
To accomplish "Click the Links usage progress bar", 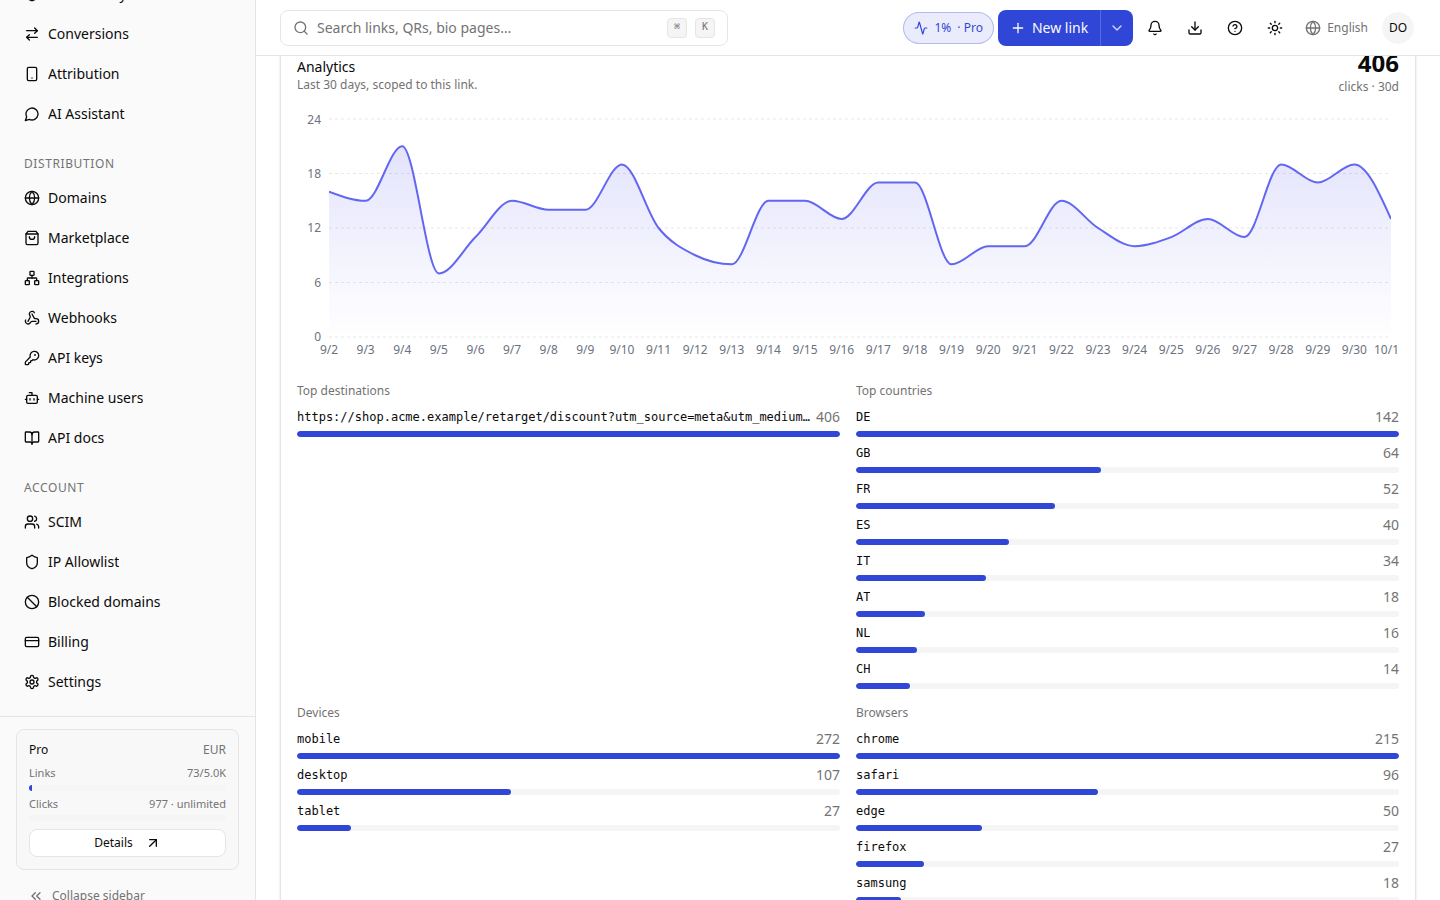I will click(127, 788).
